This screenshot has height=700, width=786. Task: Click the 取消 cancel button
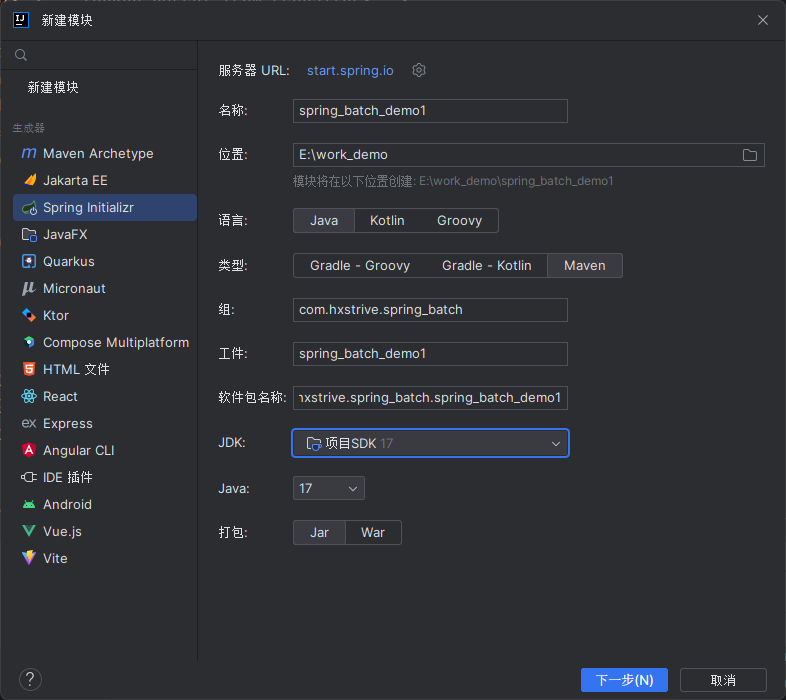723,680
